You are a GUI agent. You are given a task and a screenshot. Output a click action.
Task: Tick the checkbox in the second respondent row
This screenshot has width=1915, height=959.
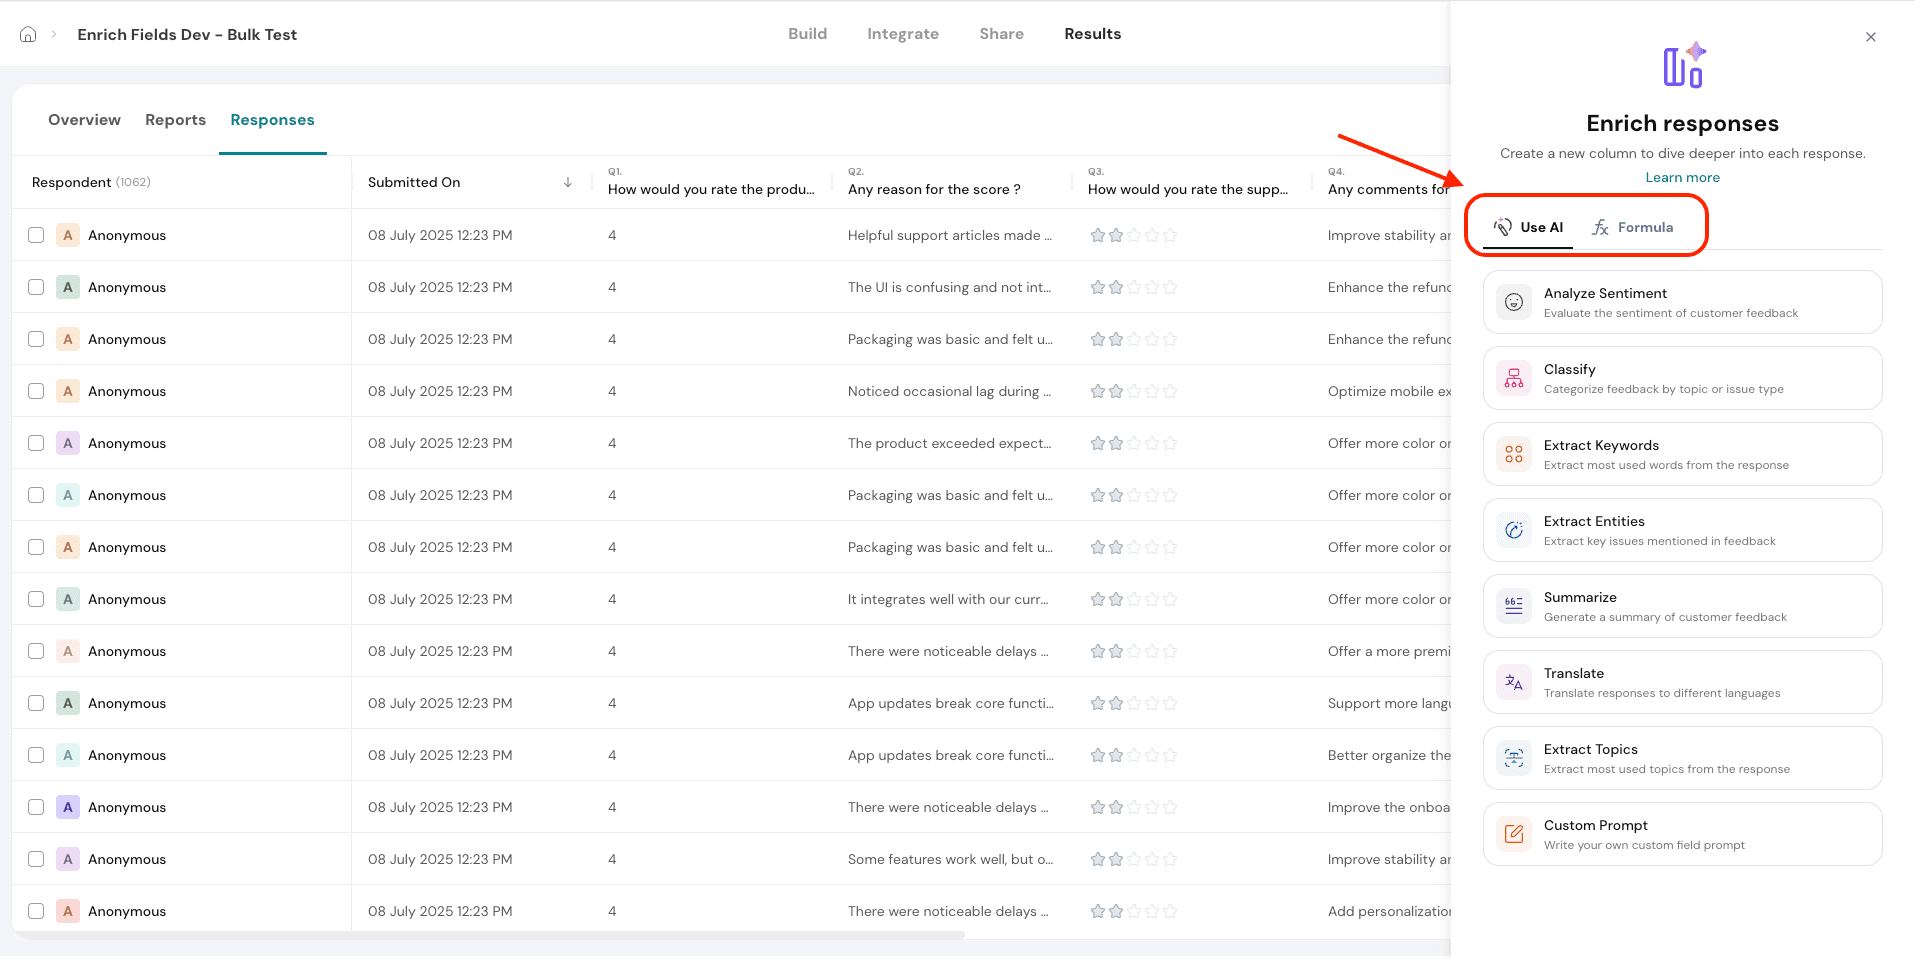tap(36, 287)
